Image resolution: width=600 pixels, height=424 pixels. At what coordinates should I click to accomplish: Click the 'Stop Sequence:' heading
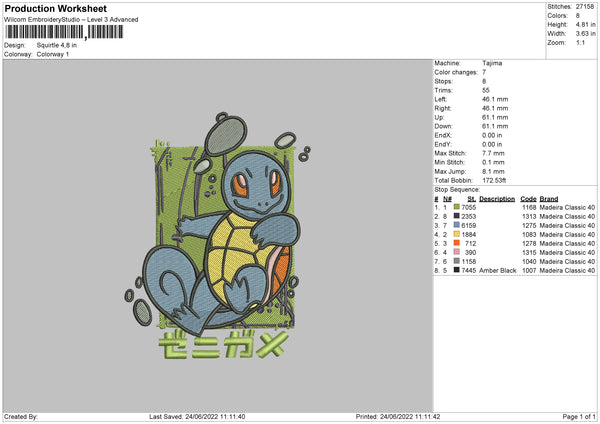pos(457,189)
